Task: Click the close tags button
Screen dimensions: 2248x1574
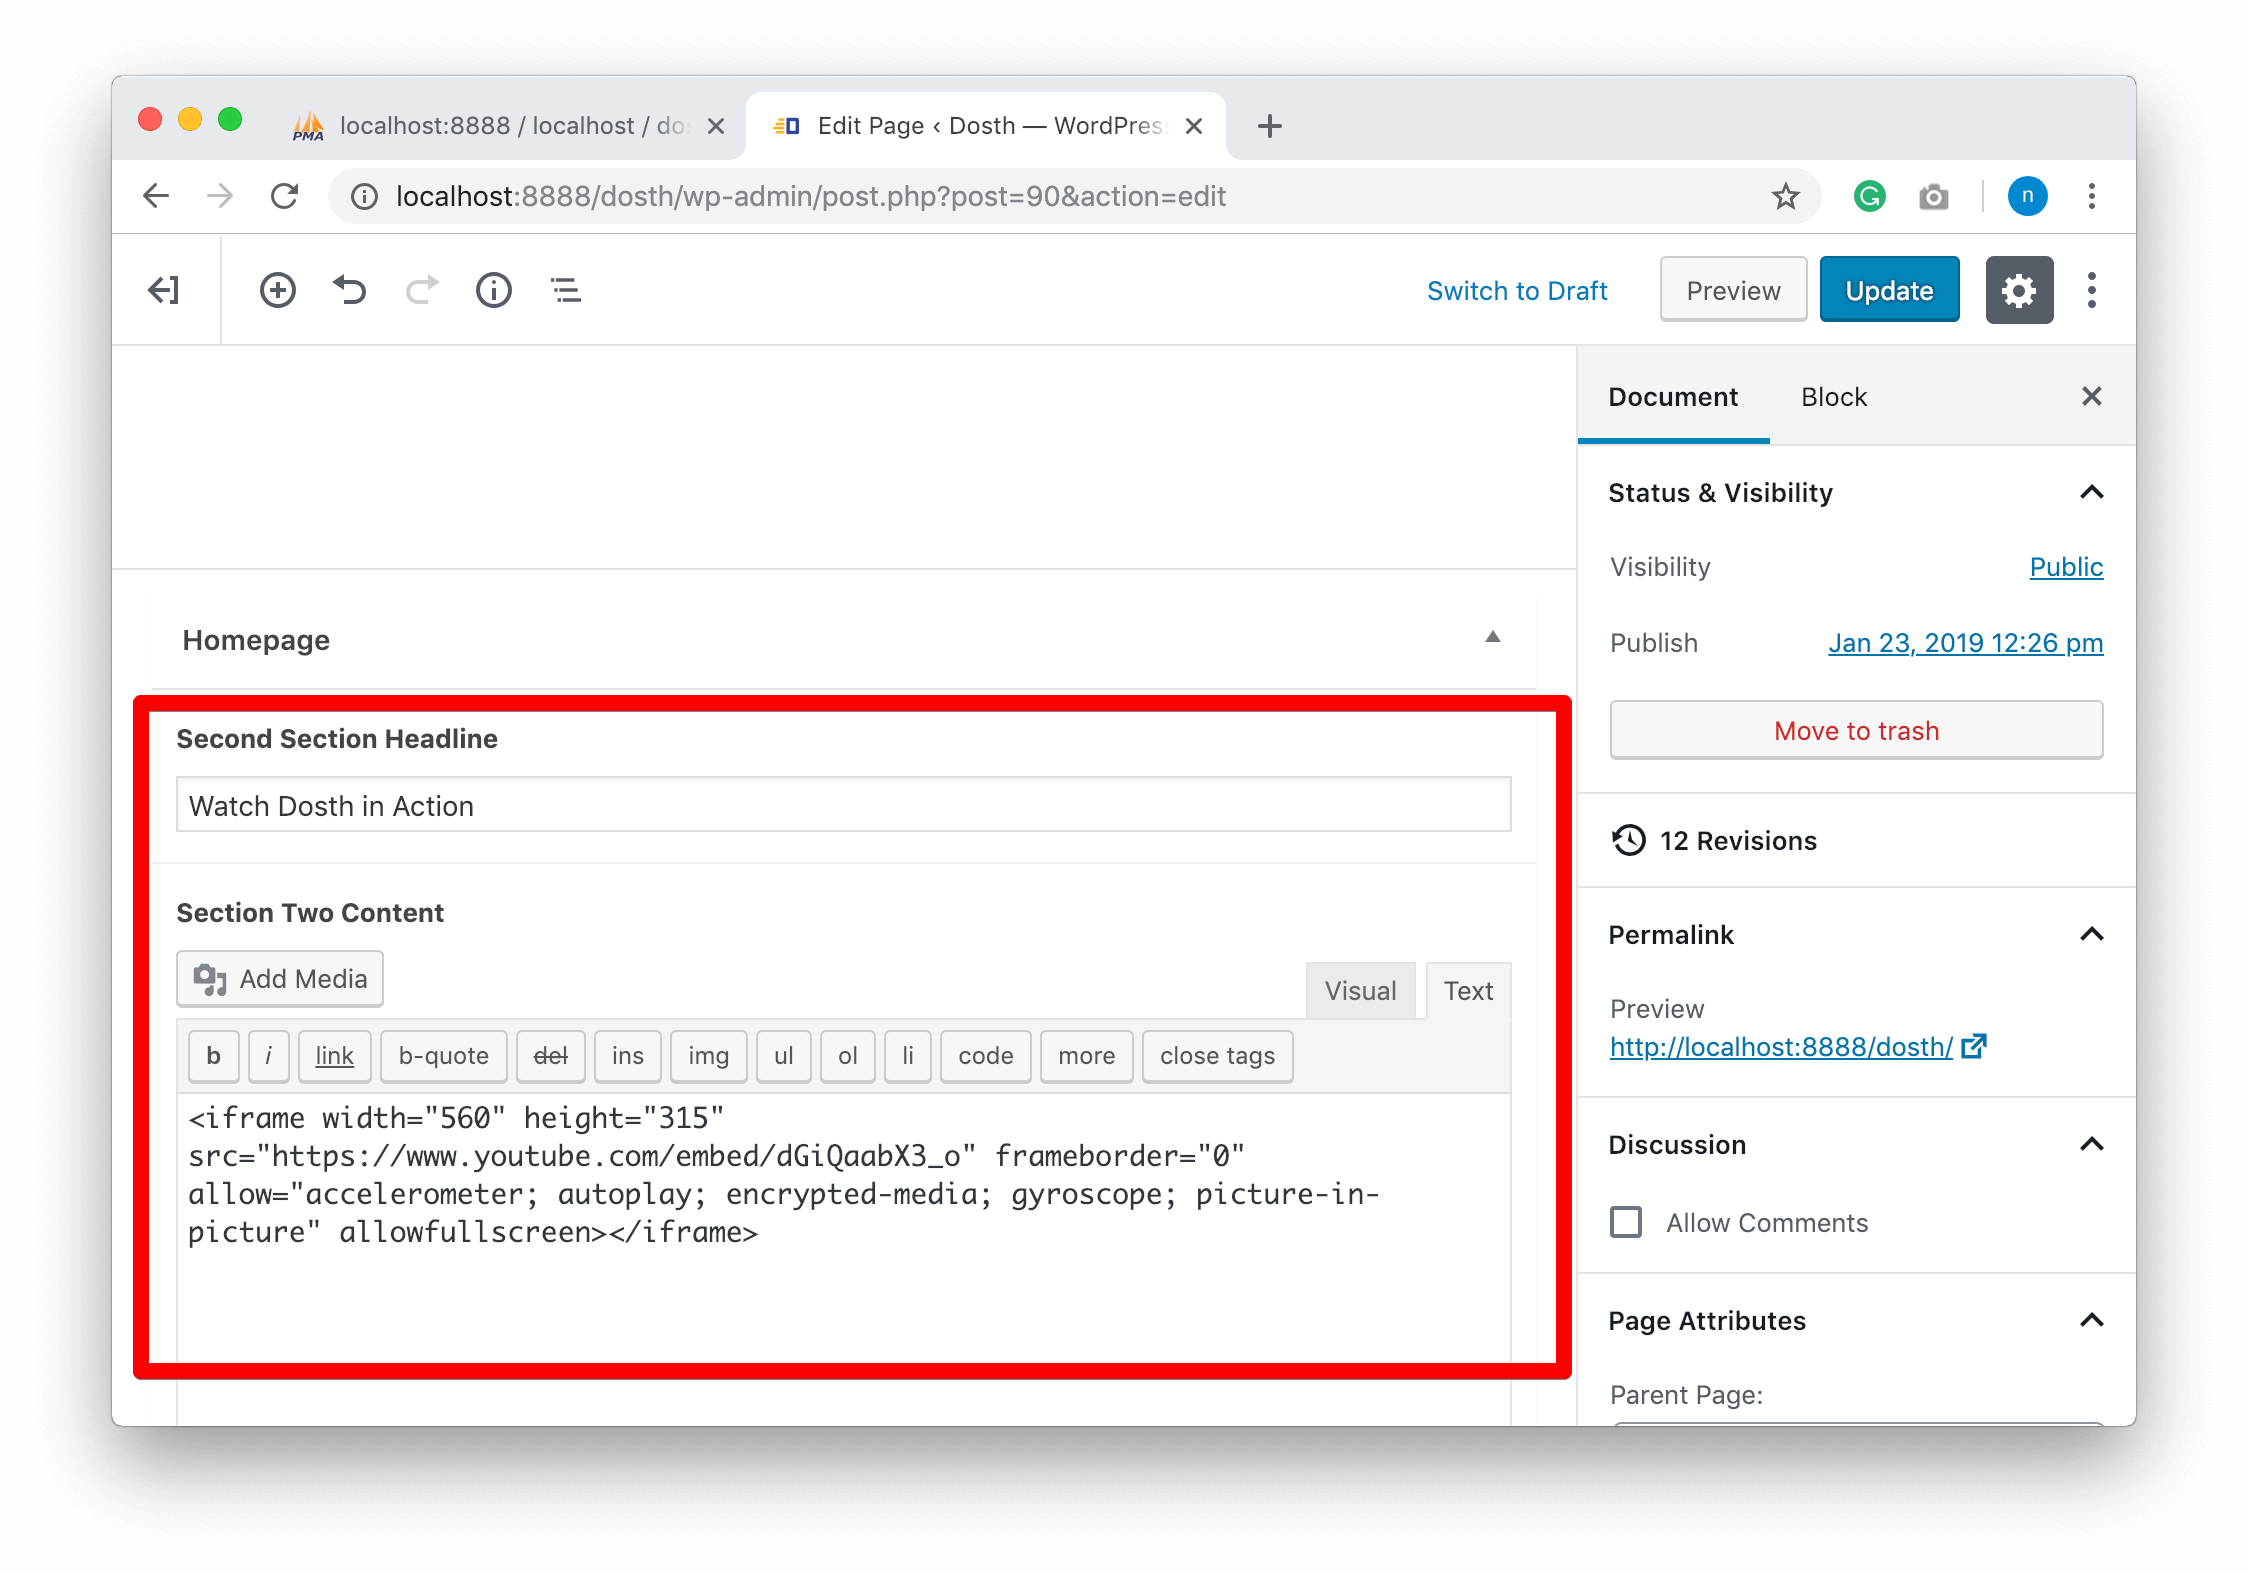Action: coord(1217,1056)
